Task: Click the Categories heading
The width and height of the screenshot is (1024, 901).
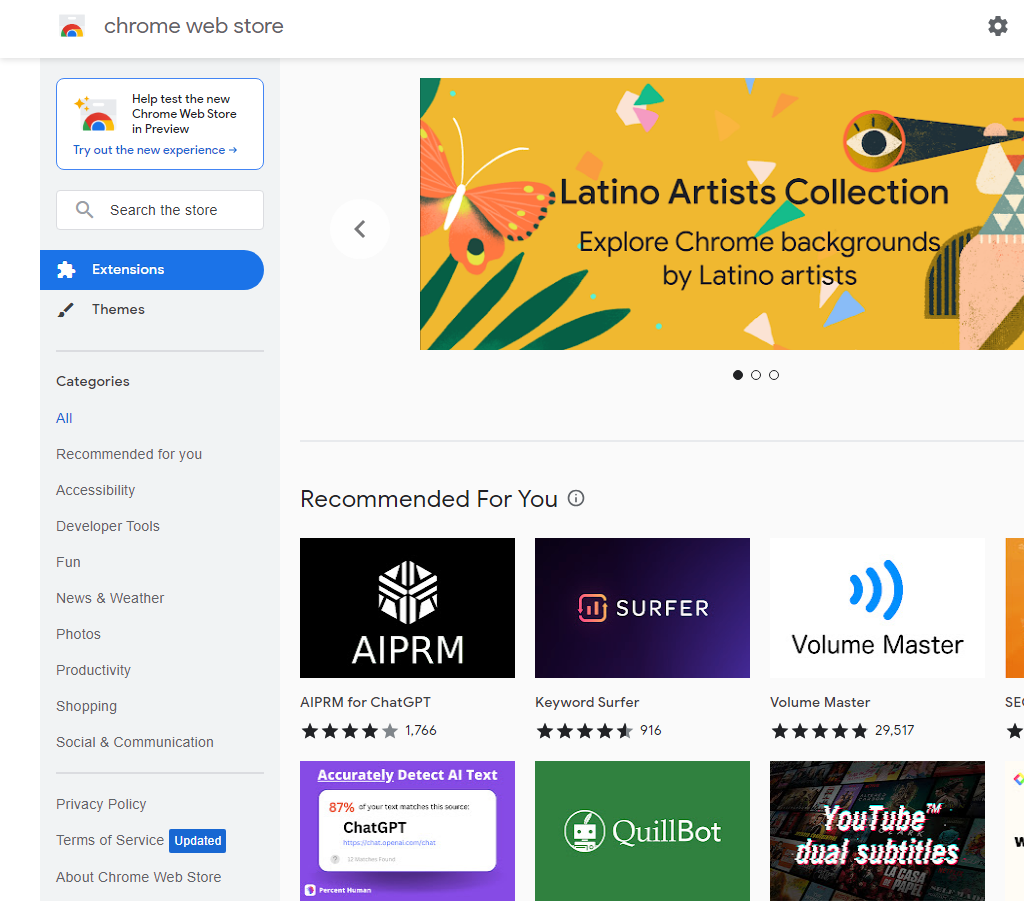Action: pos(93,381)
